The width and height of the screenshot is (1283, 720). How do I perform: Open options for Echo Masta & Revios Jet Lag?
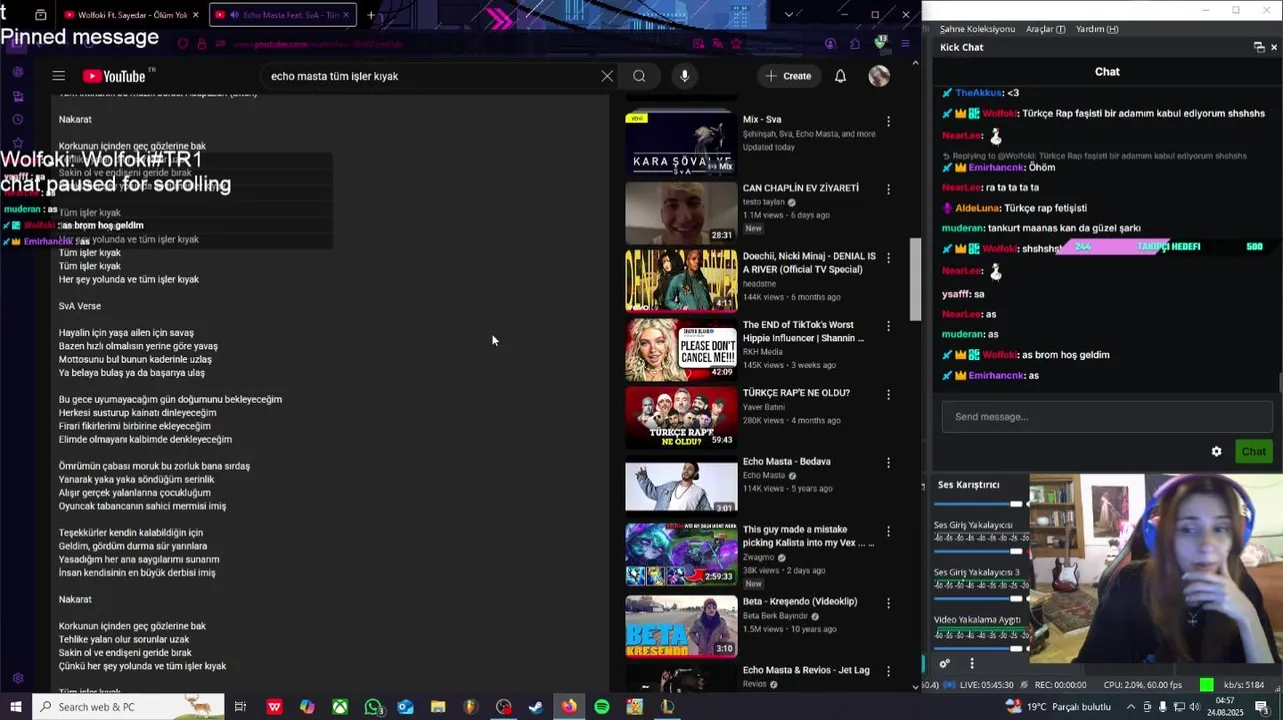point(888,671)
